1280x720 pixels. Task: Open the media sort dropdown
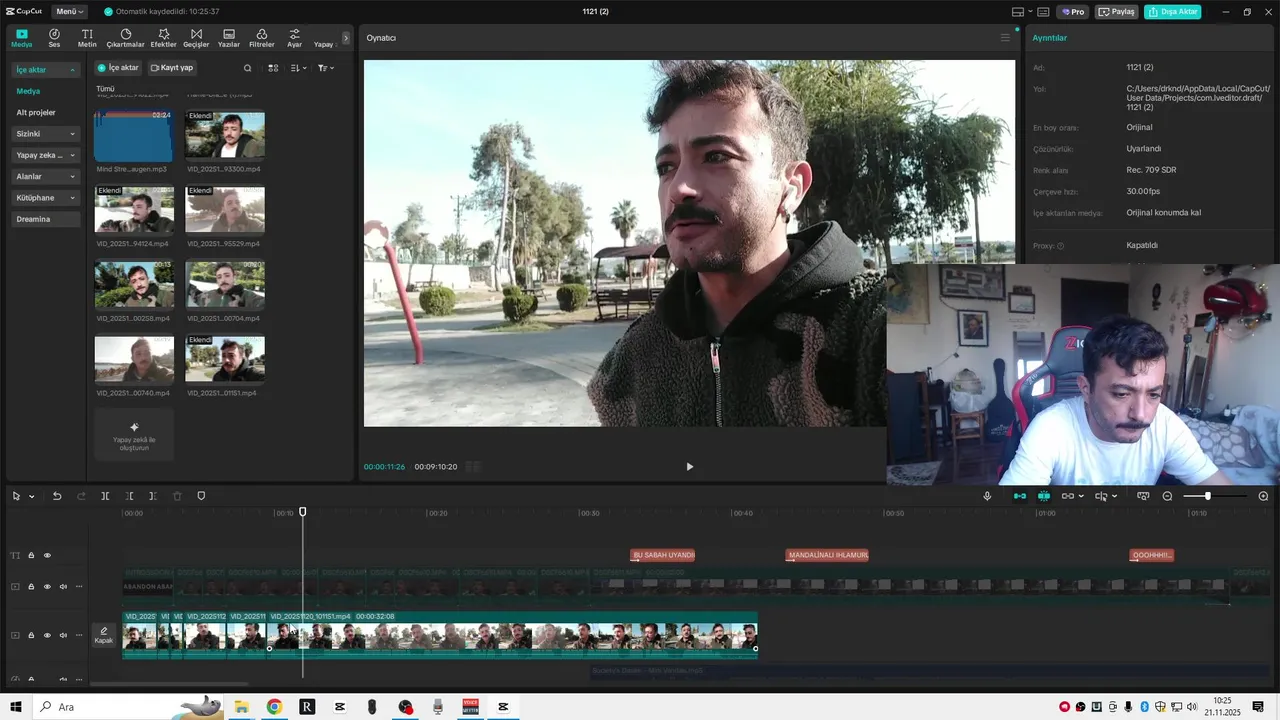click(x=299, y=68)
